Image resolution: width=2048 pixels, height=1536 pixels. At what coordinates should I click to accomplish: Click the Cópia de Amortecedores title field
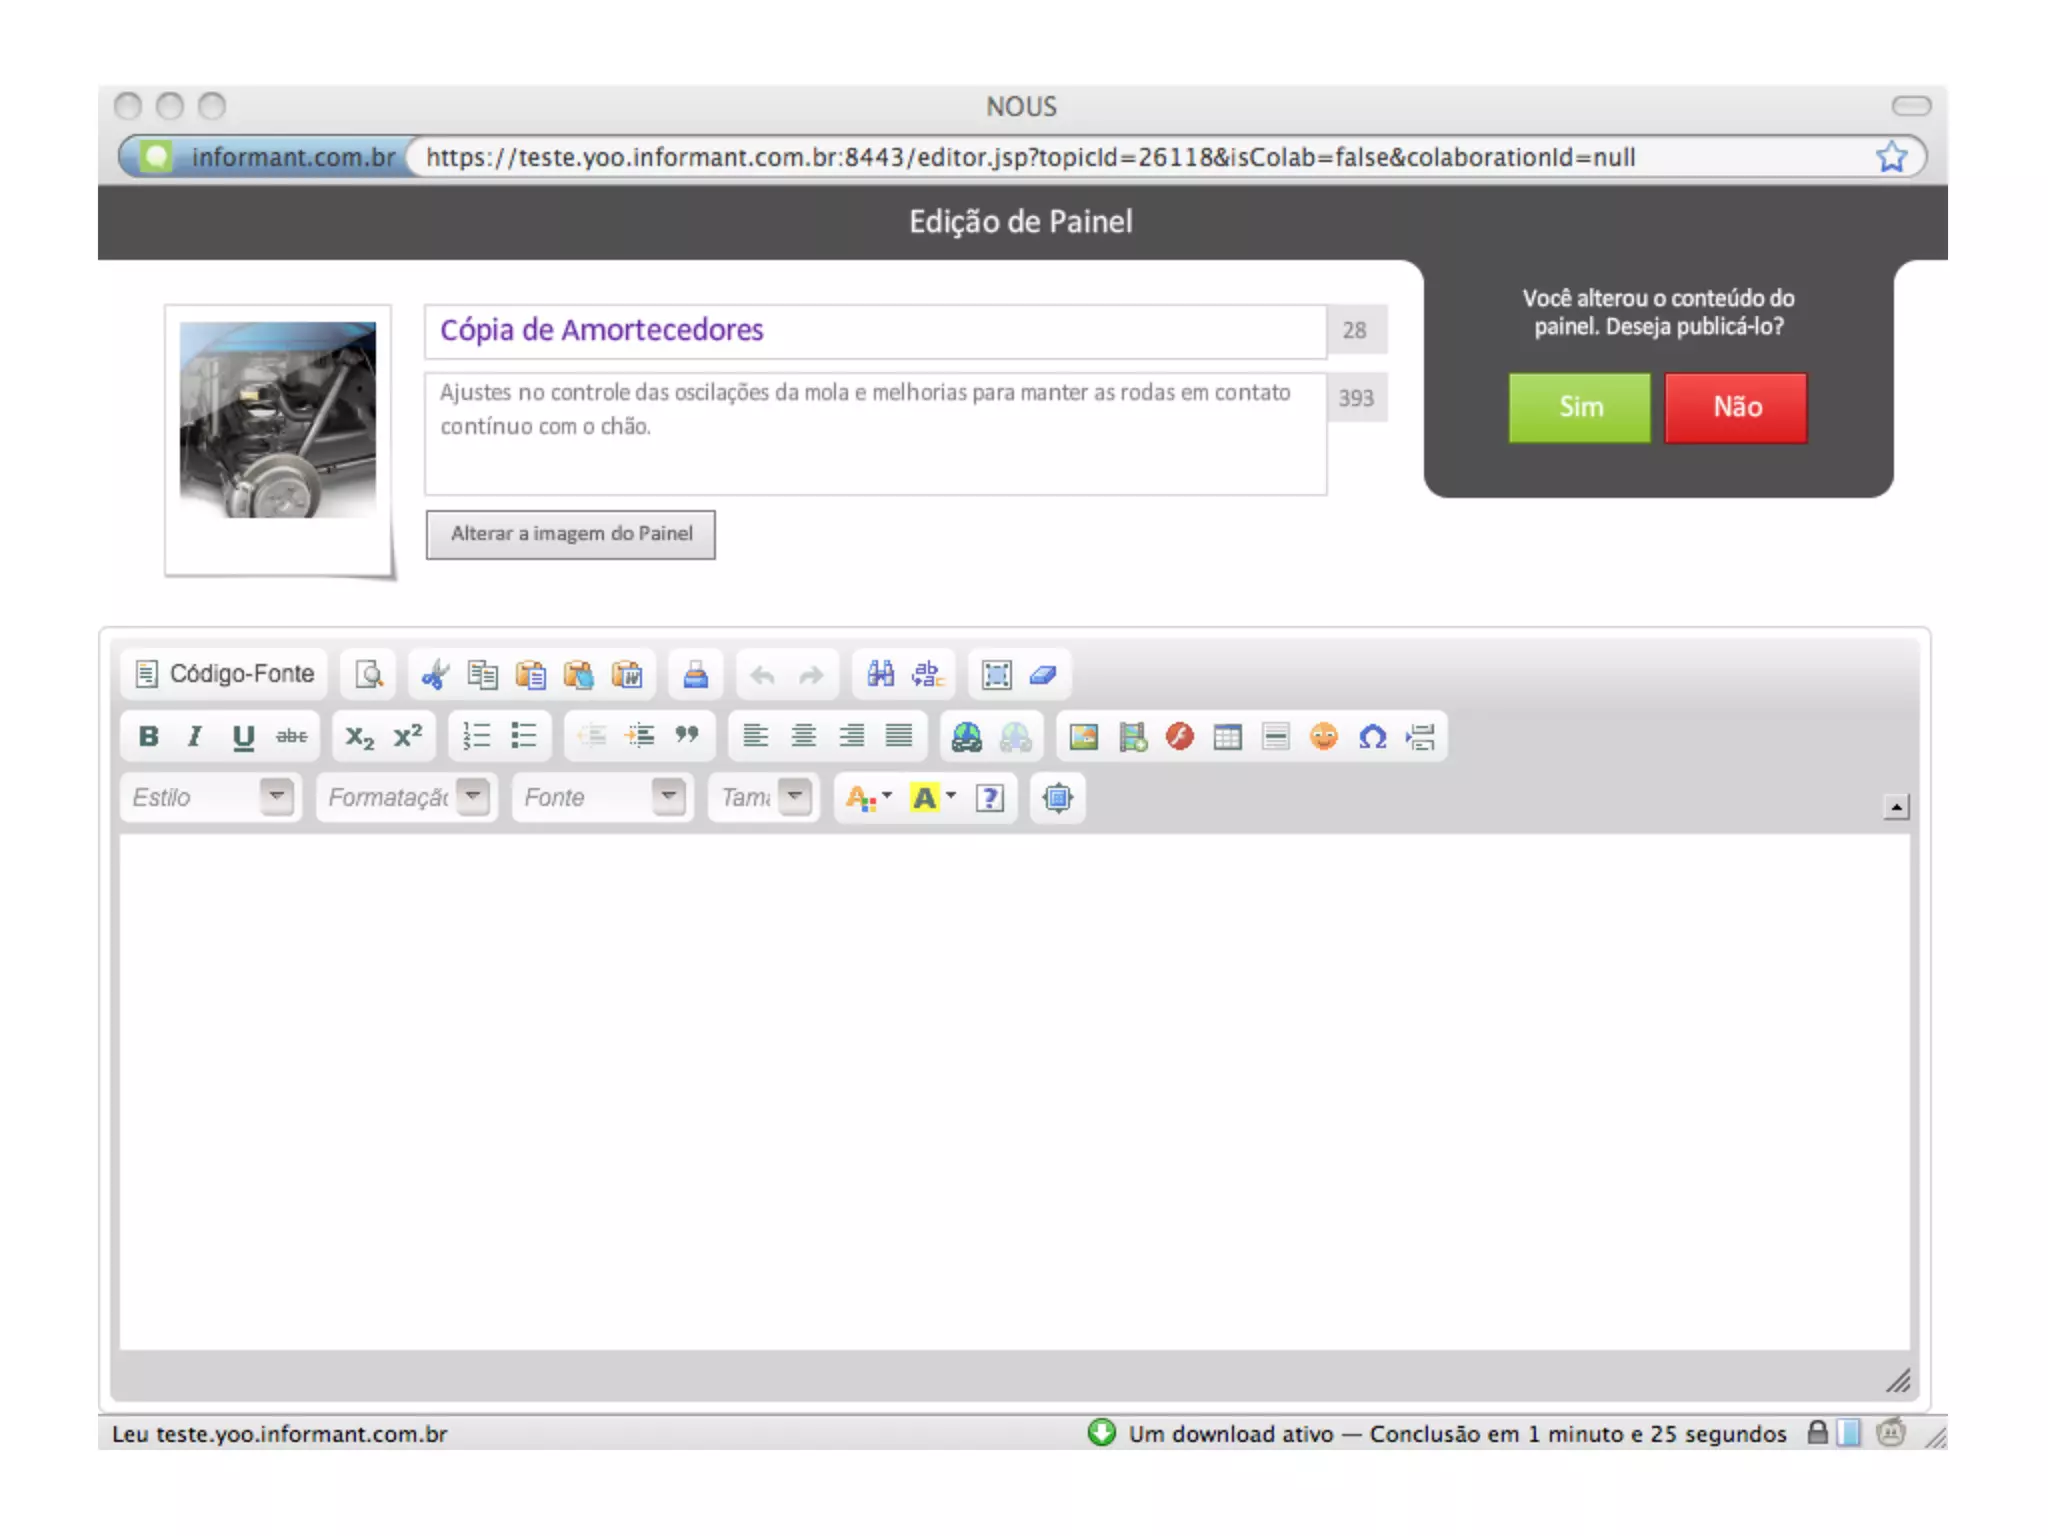tap(875, 331)
